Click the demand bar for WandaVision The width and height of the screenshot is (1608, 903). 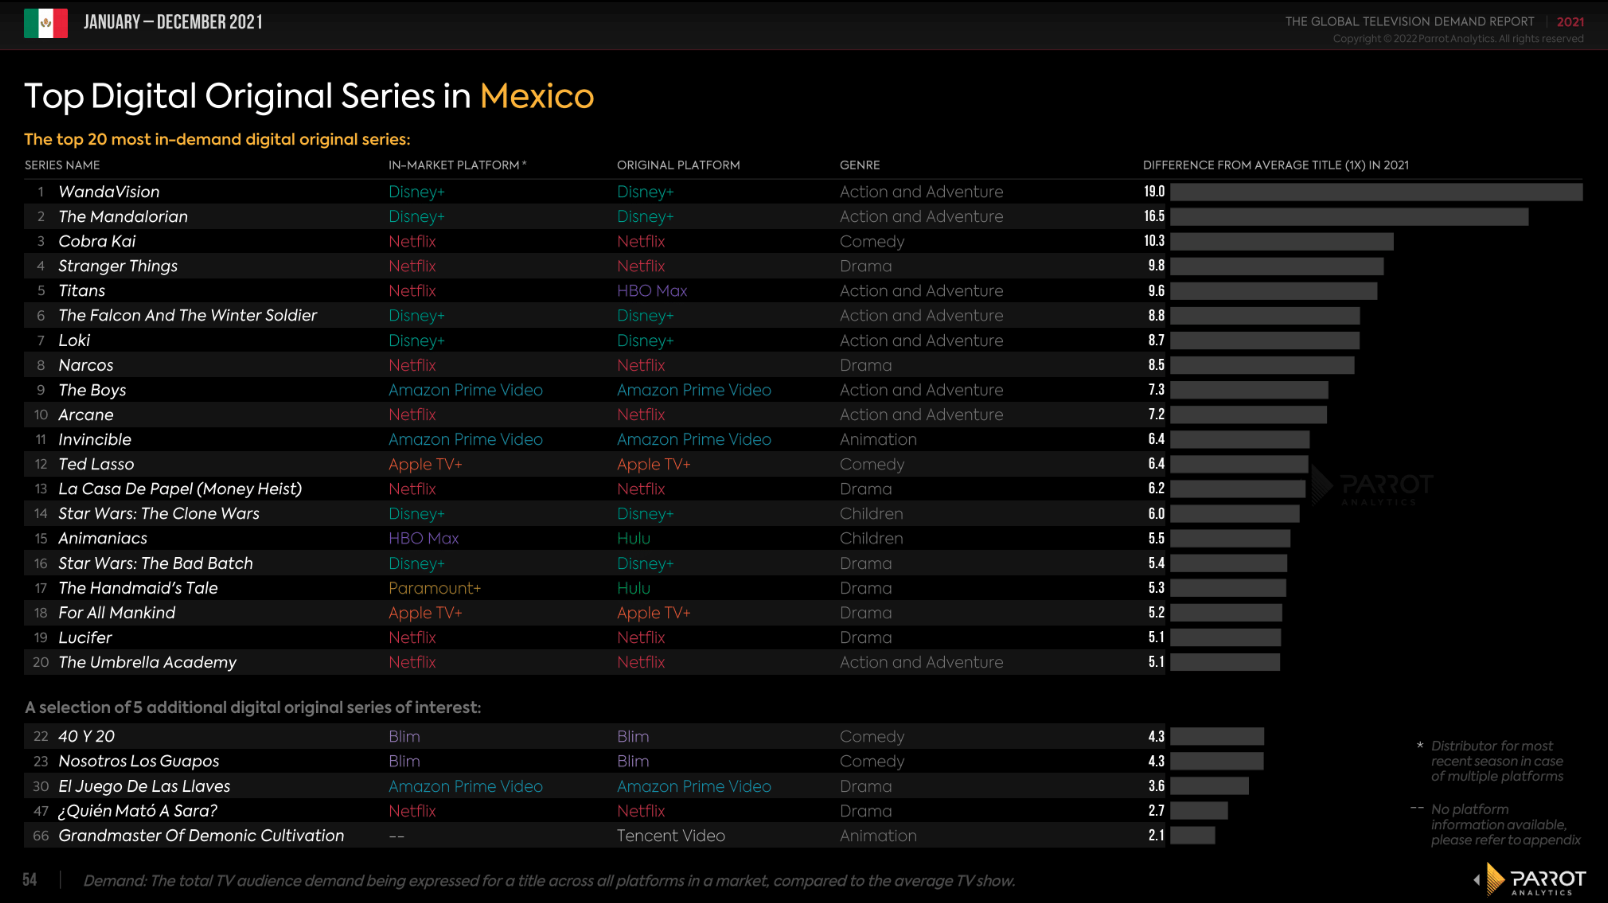(x=1376, y=192)
